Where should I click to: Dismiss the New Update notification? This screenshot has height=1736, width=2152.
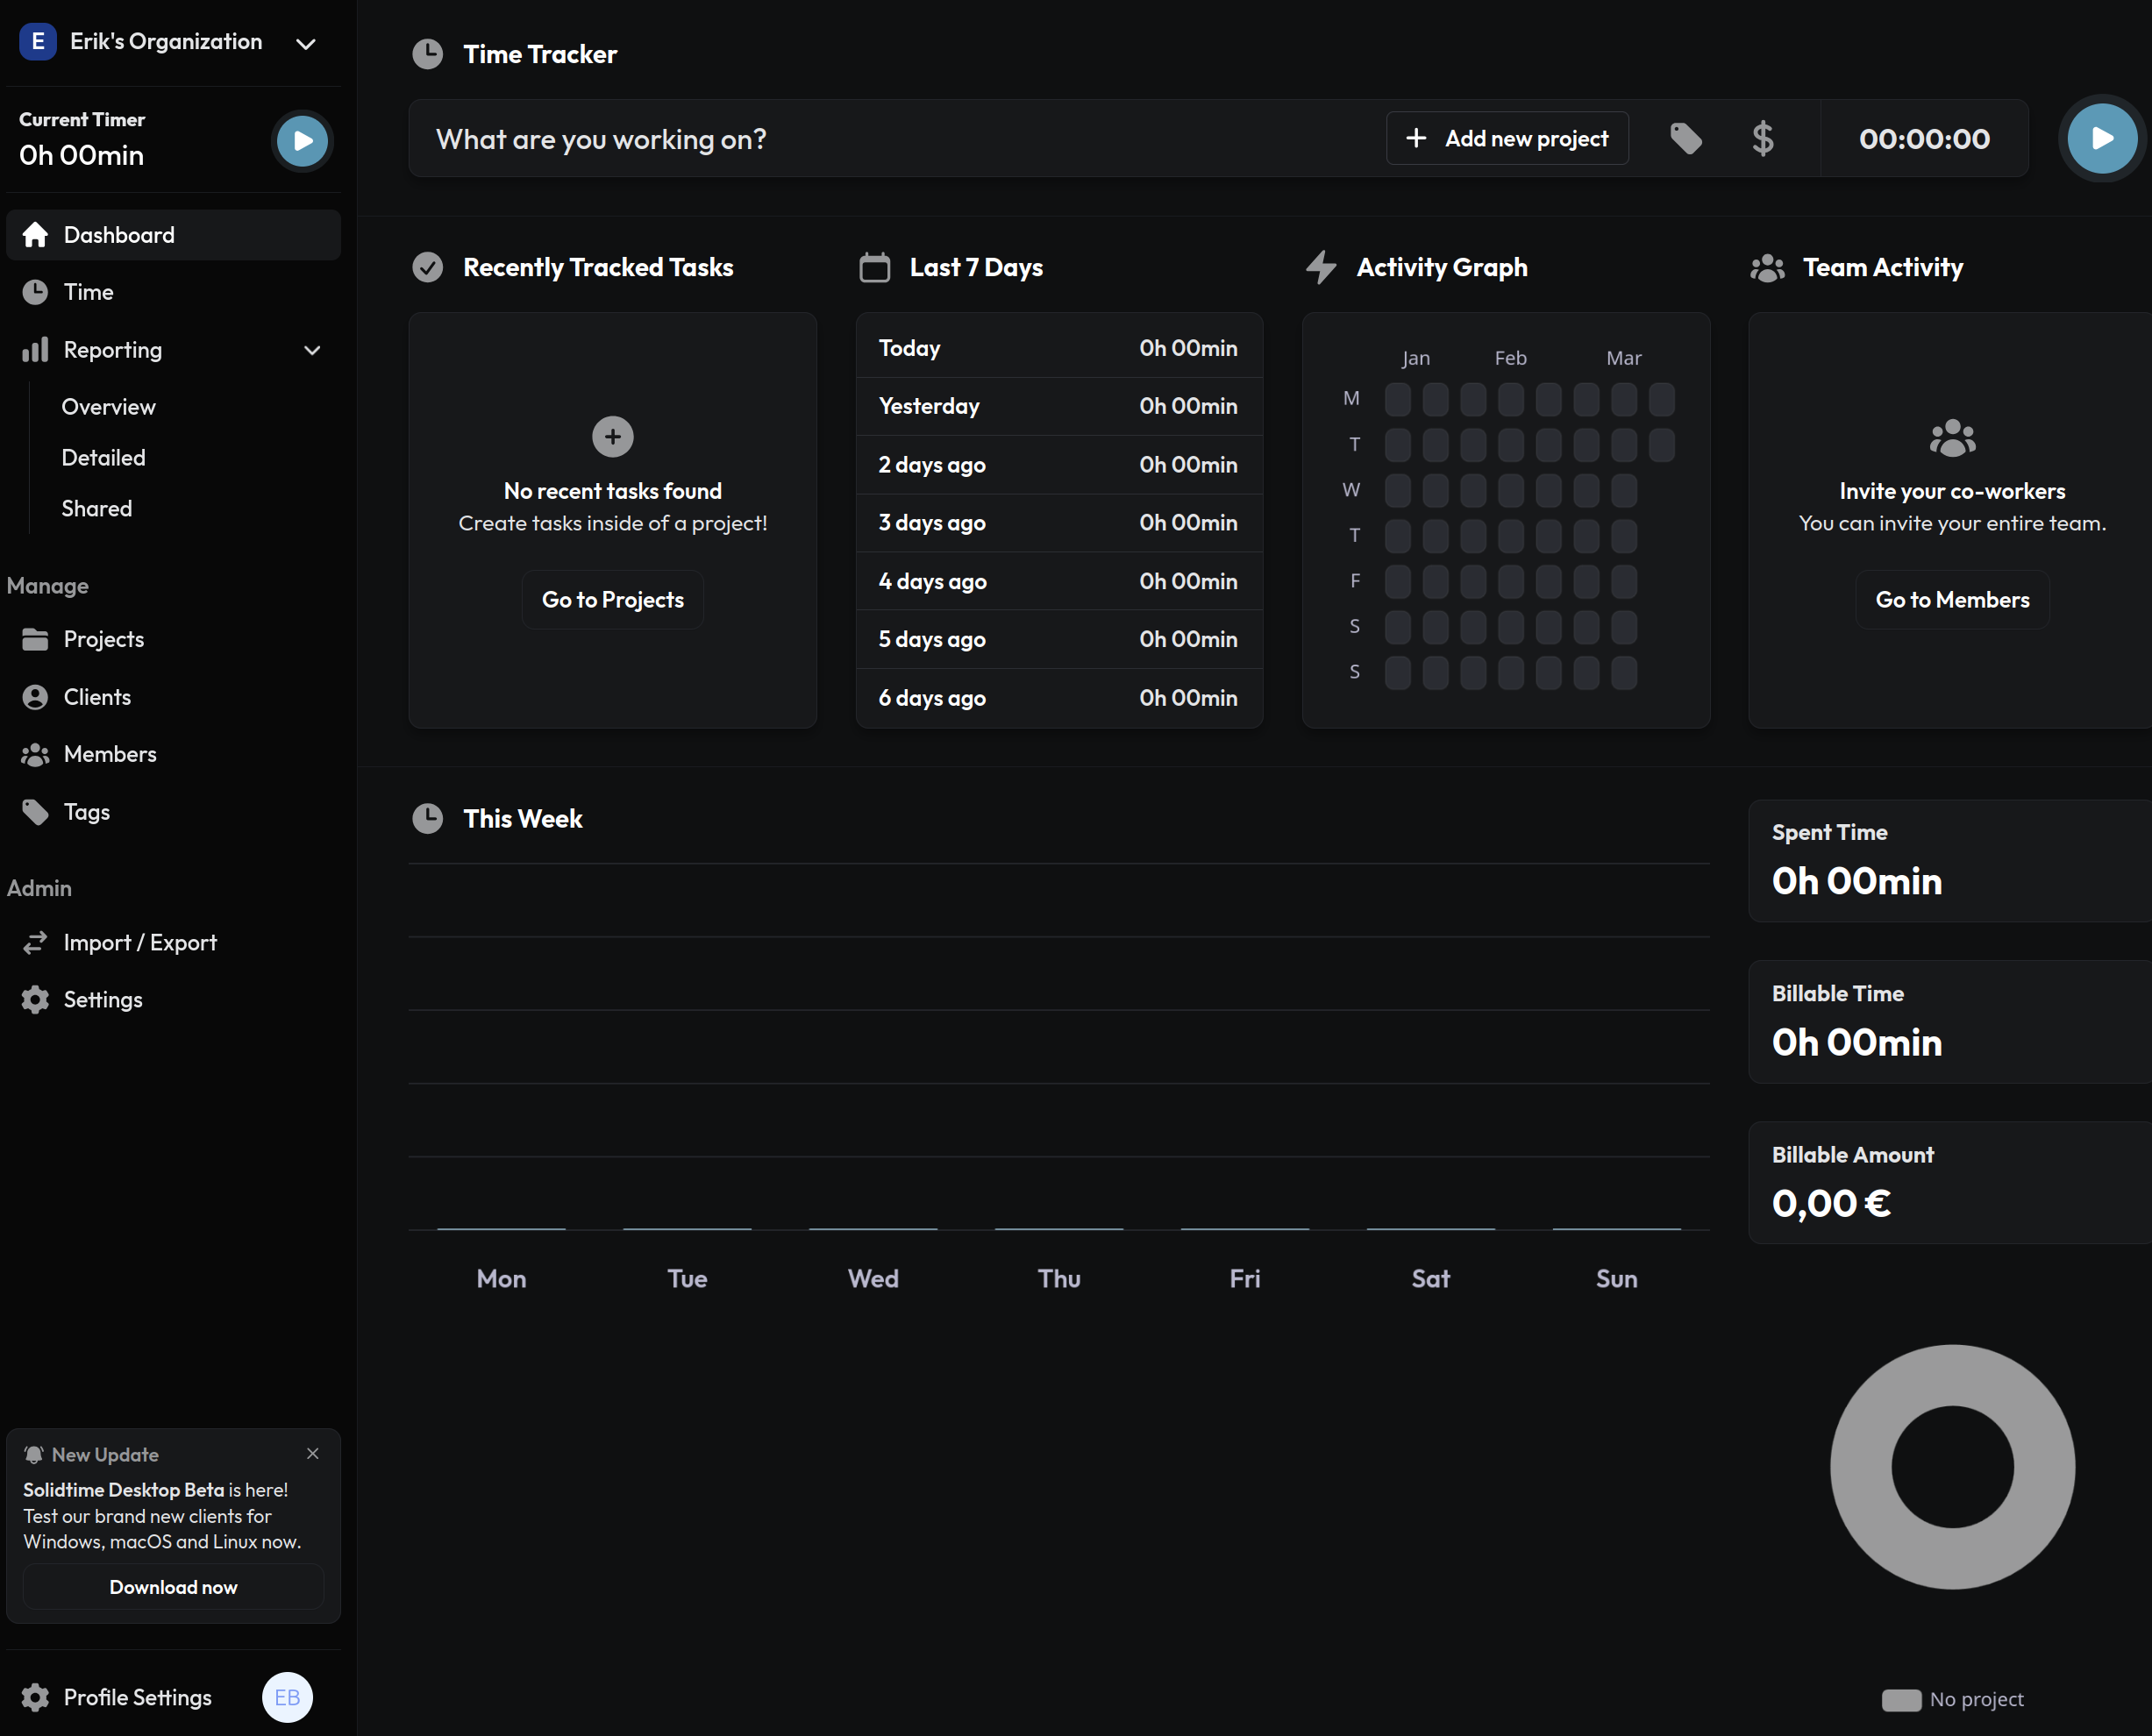313,1453
